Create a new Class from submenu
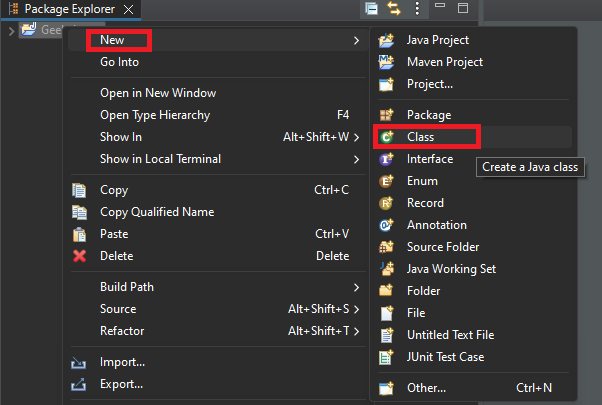The image size is (602, 405). coord(473,137)
